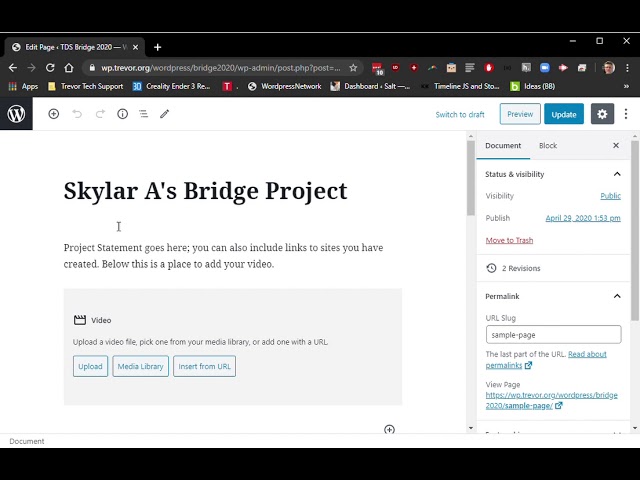Click the Read about permalinks link
The image size is (640, 480).
point(546,360)
